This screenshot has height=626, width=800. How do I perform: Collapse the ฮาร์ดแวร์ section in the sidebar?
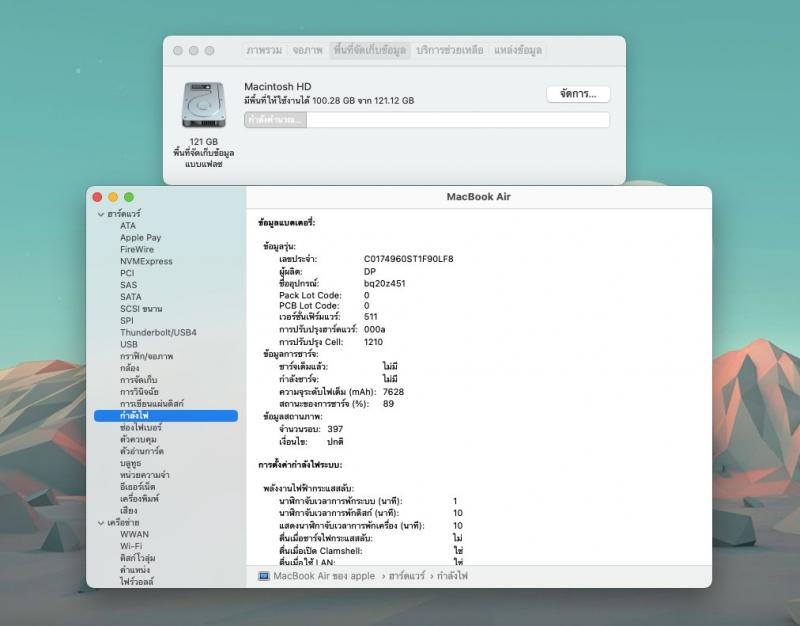[x=101, y=214]
